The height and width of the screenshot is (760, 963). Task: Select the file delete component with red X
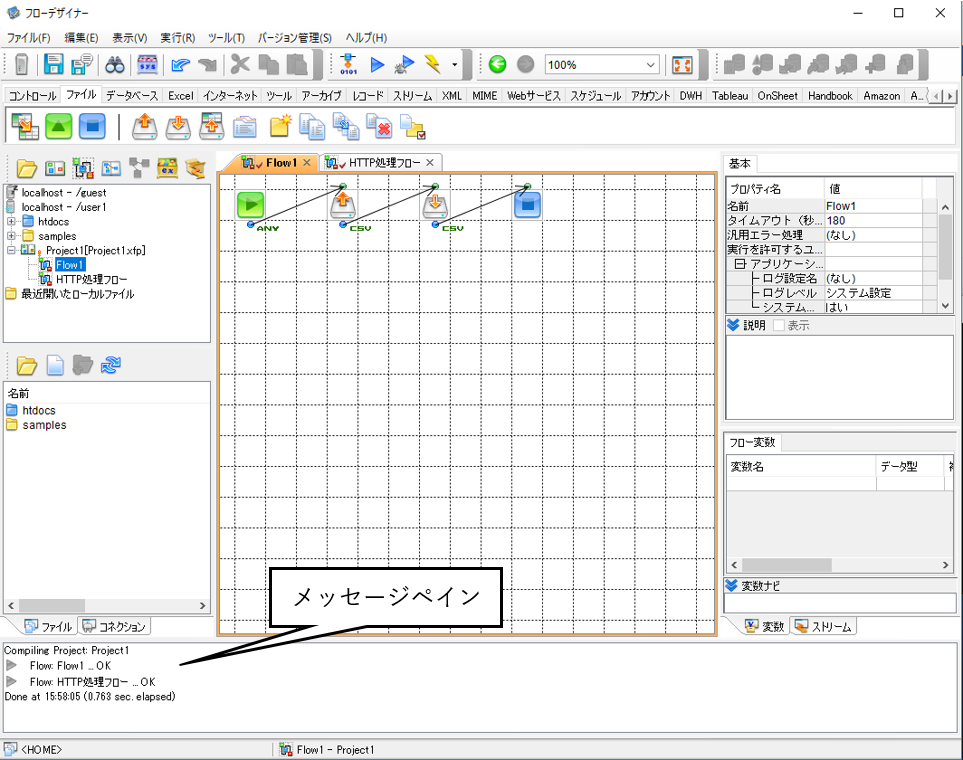click(x=379, y=126)
